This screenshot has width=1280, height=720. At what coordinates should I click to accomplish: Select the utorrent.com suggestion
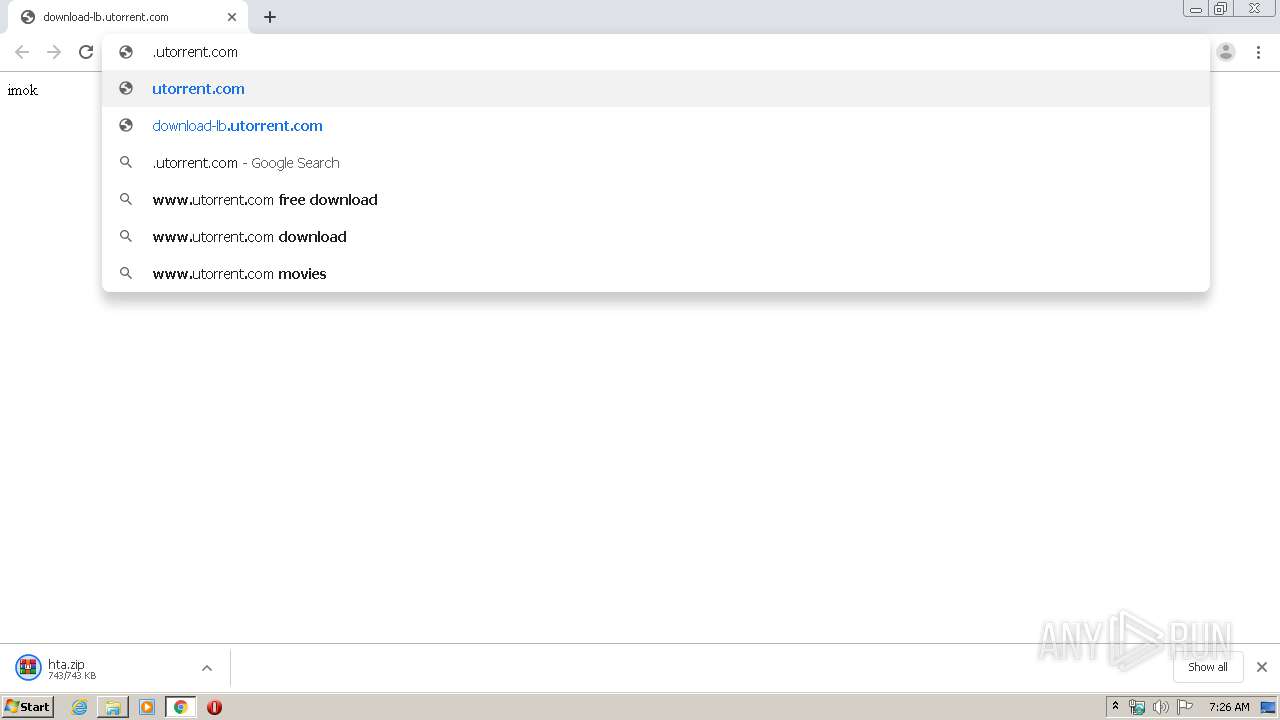pyautogui.click(x=656, y=88)
